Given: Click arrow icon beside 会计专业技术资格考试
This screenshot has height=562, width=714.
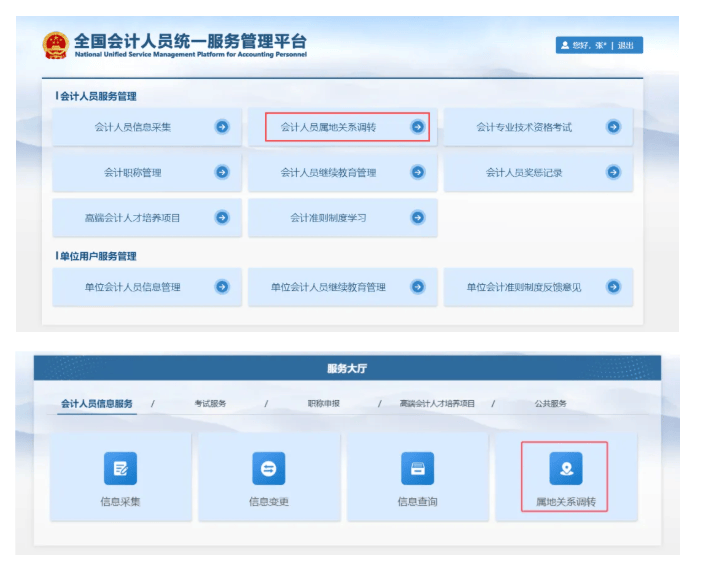Looking at the screenshot, I should click(613, 127).
